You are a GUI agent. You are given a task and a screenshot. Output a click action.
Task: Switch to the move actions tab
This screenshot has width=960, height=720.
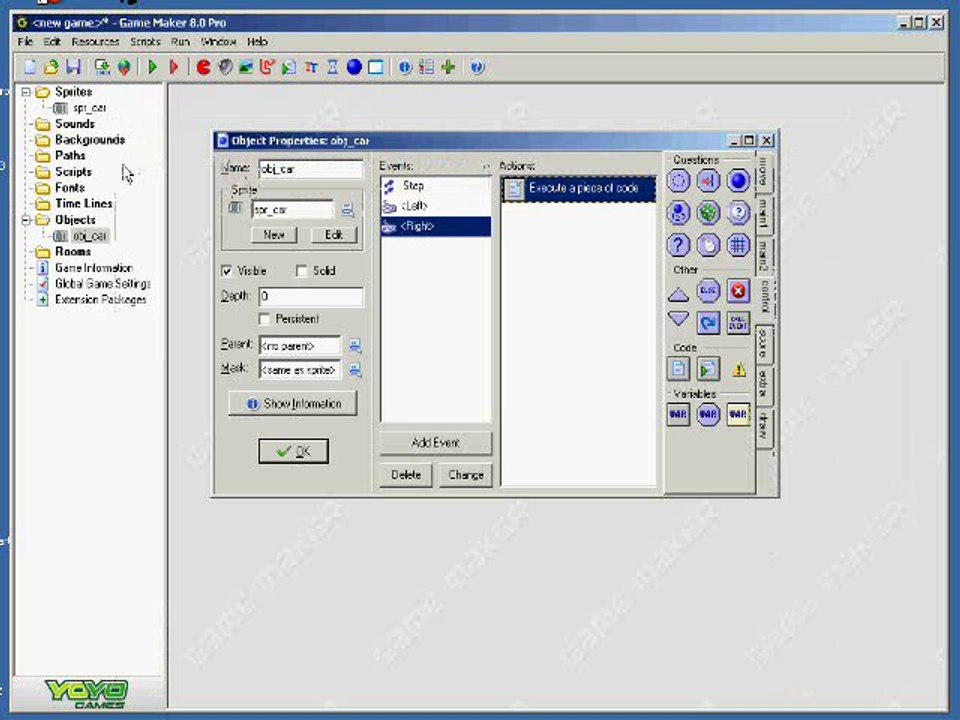[x=764, y=171]
